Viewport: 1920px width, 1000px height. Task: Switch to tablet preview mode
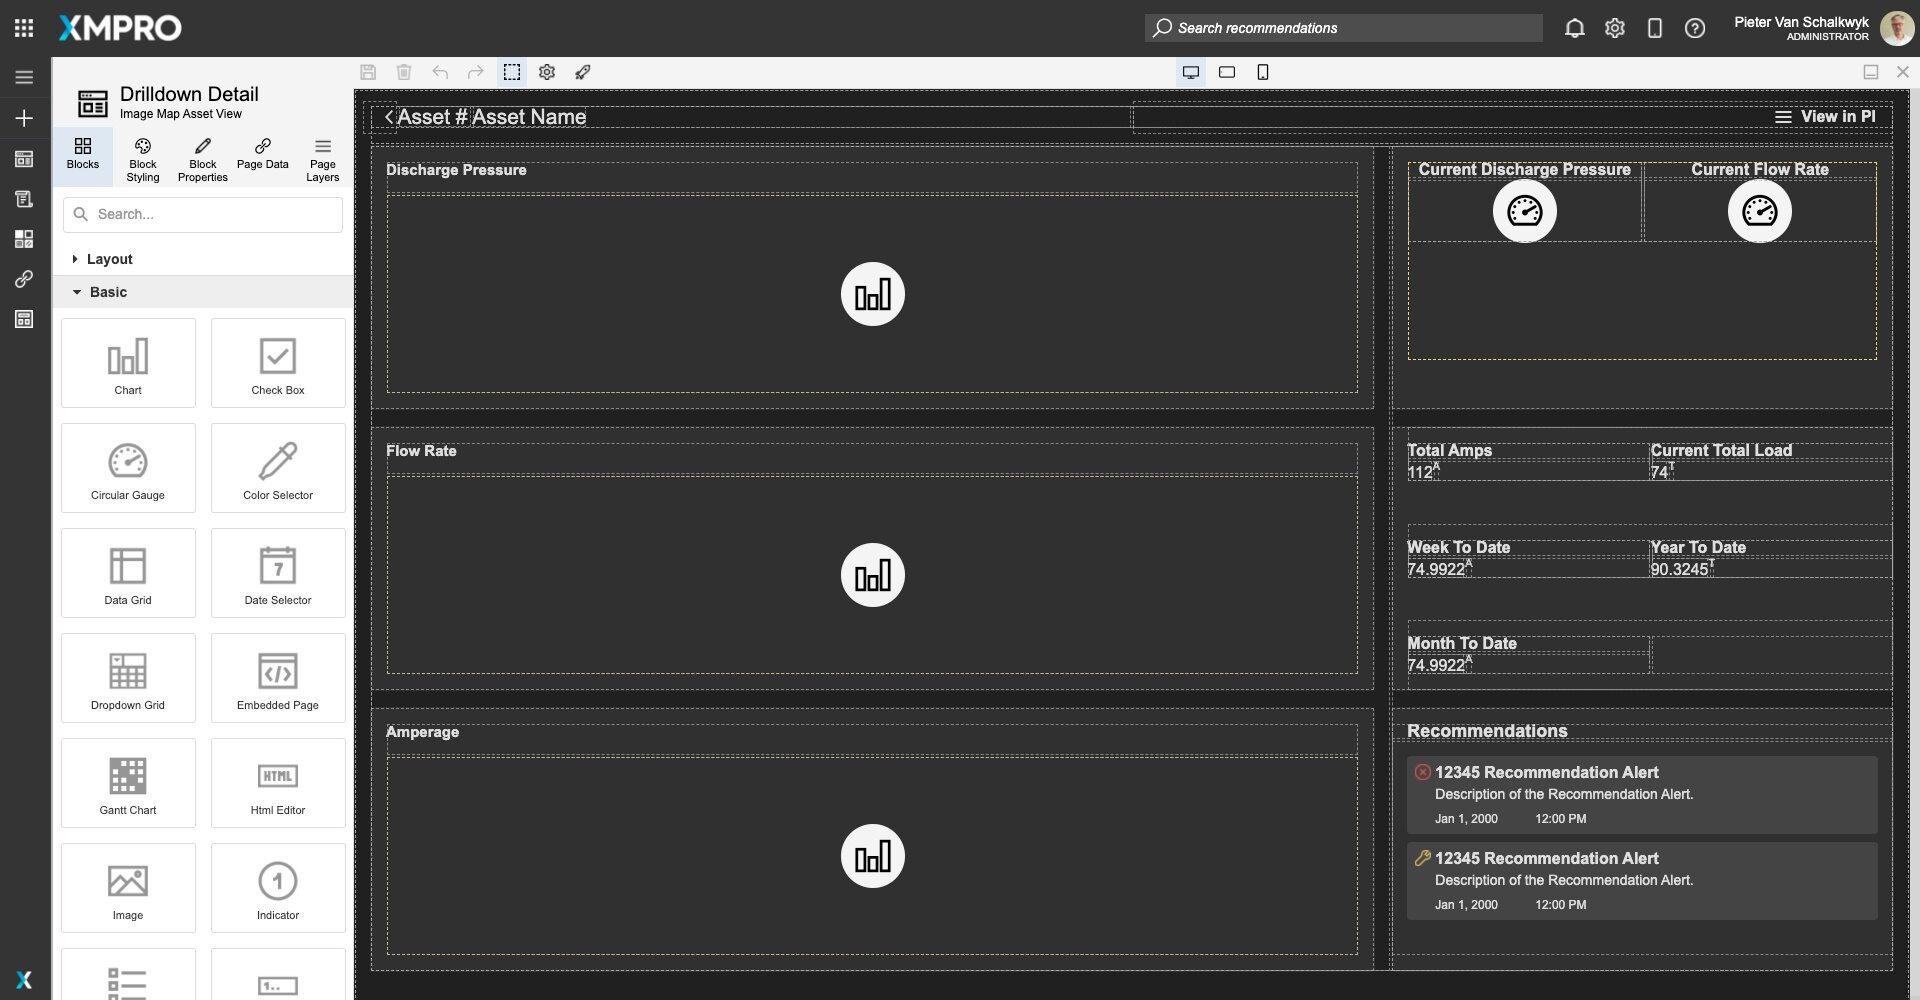(x=1226, y=71)
